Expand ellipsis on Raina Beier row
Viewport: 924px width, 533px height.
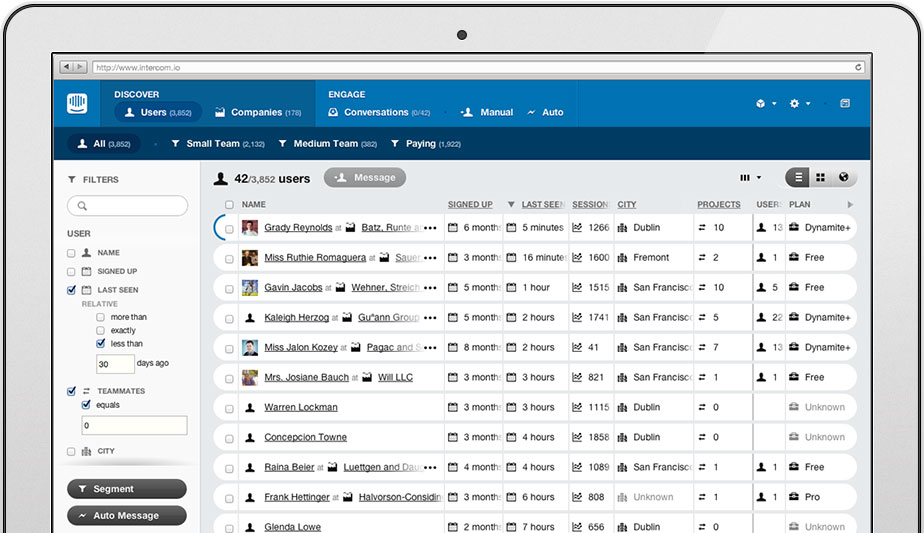tap(431, 468)
